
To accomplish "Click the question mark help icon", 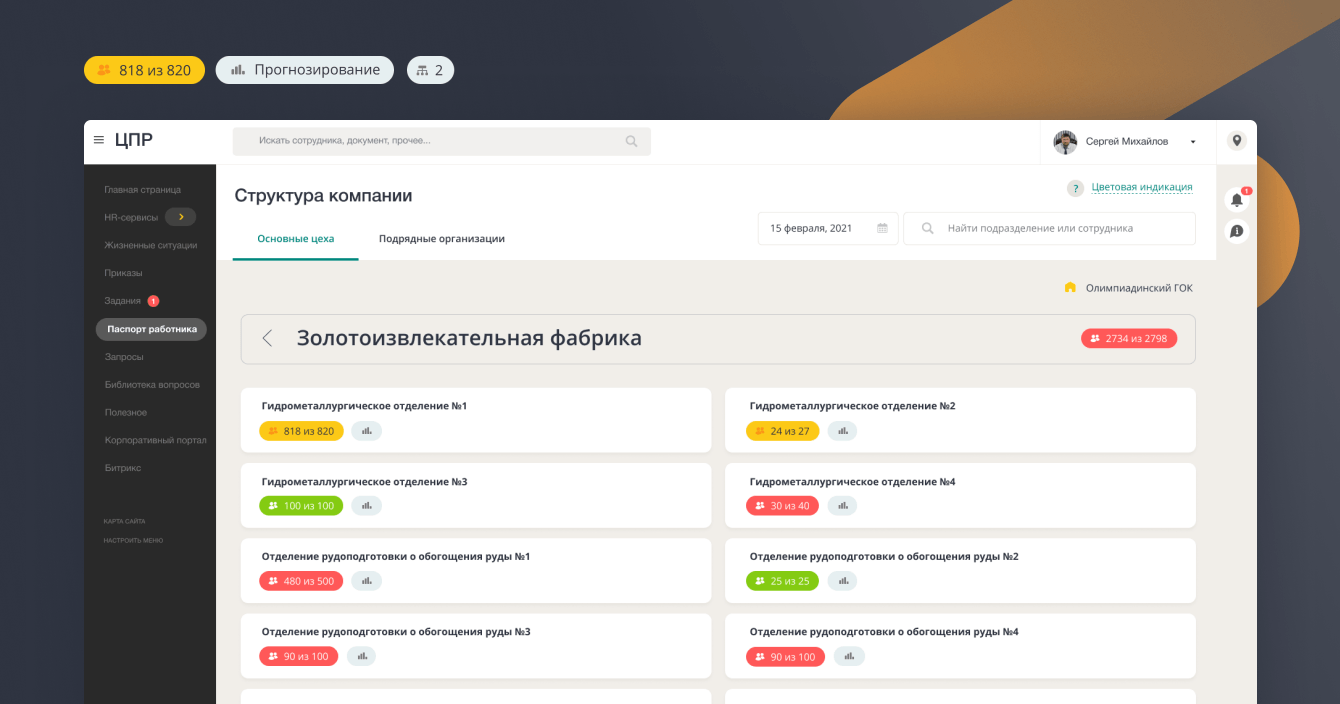I will point(1075,188).
